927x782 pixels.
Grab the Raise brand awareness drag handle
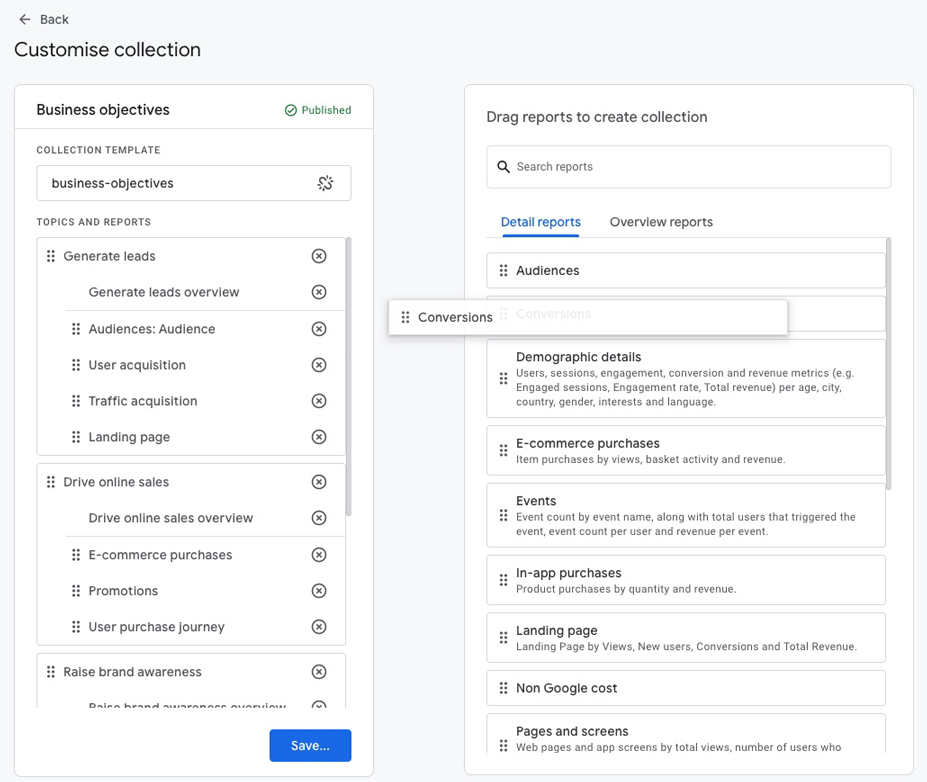coord(51,671)
